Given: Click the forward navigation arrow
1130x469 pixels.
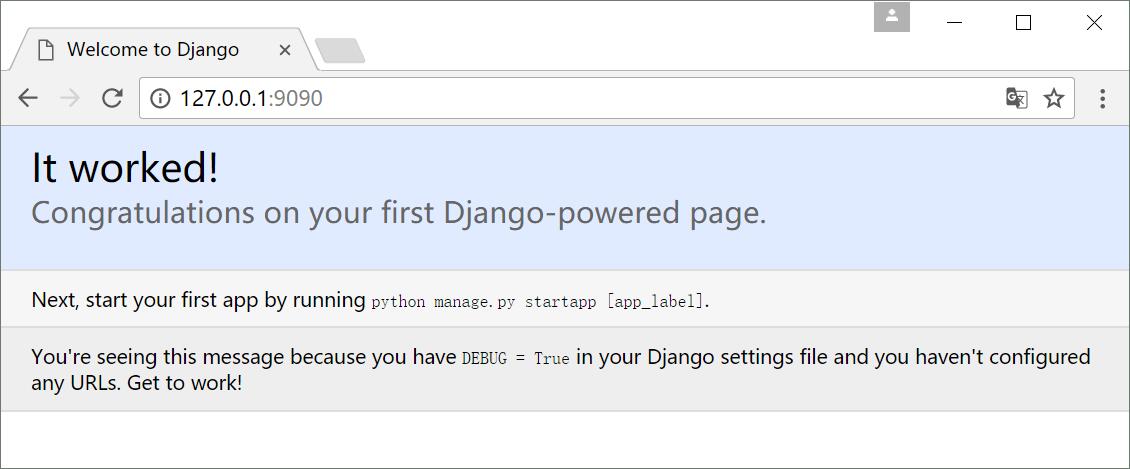Looking at the screenshot, I should pos(70,98).
